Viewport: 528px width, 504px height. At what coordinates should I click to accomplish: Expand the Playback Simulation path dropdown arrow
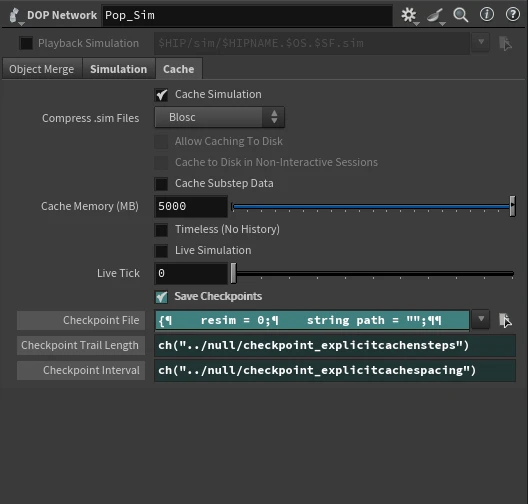pos(481,42)
